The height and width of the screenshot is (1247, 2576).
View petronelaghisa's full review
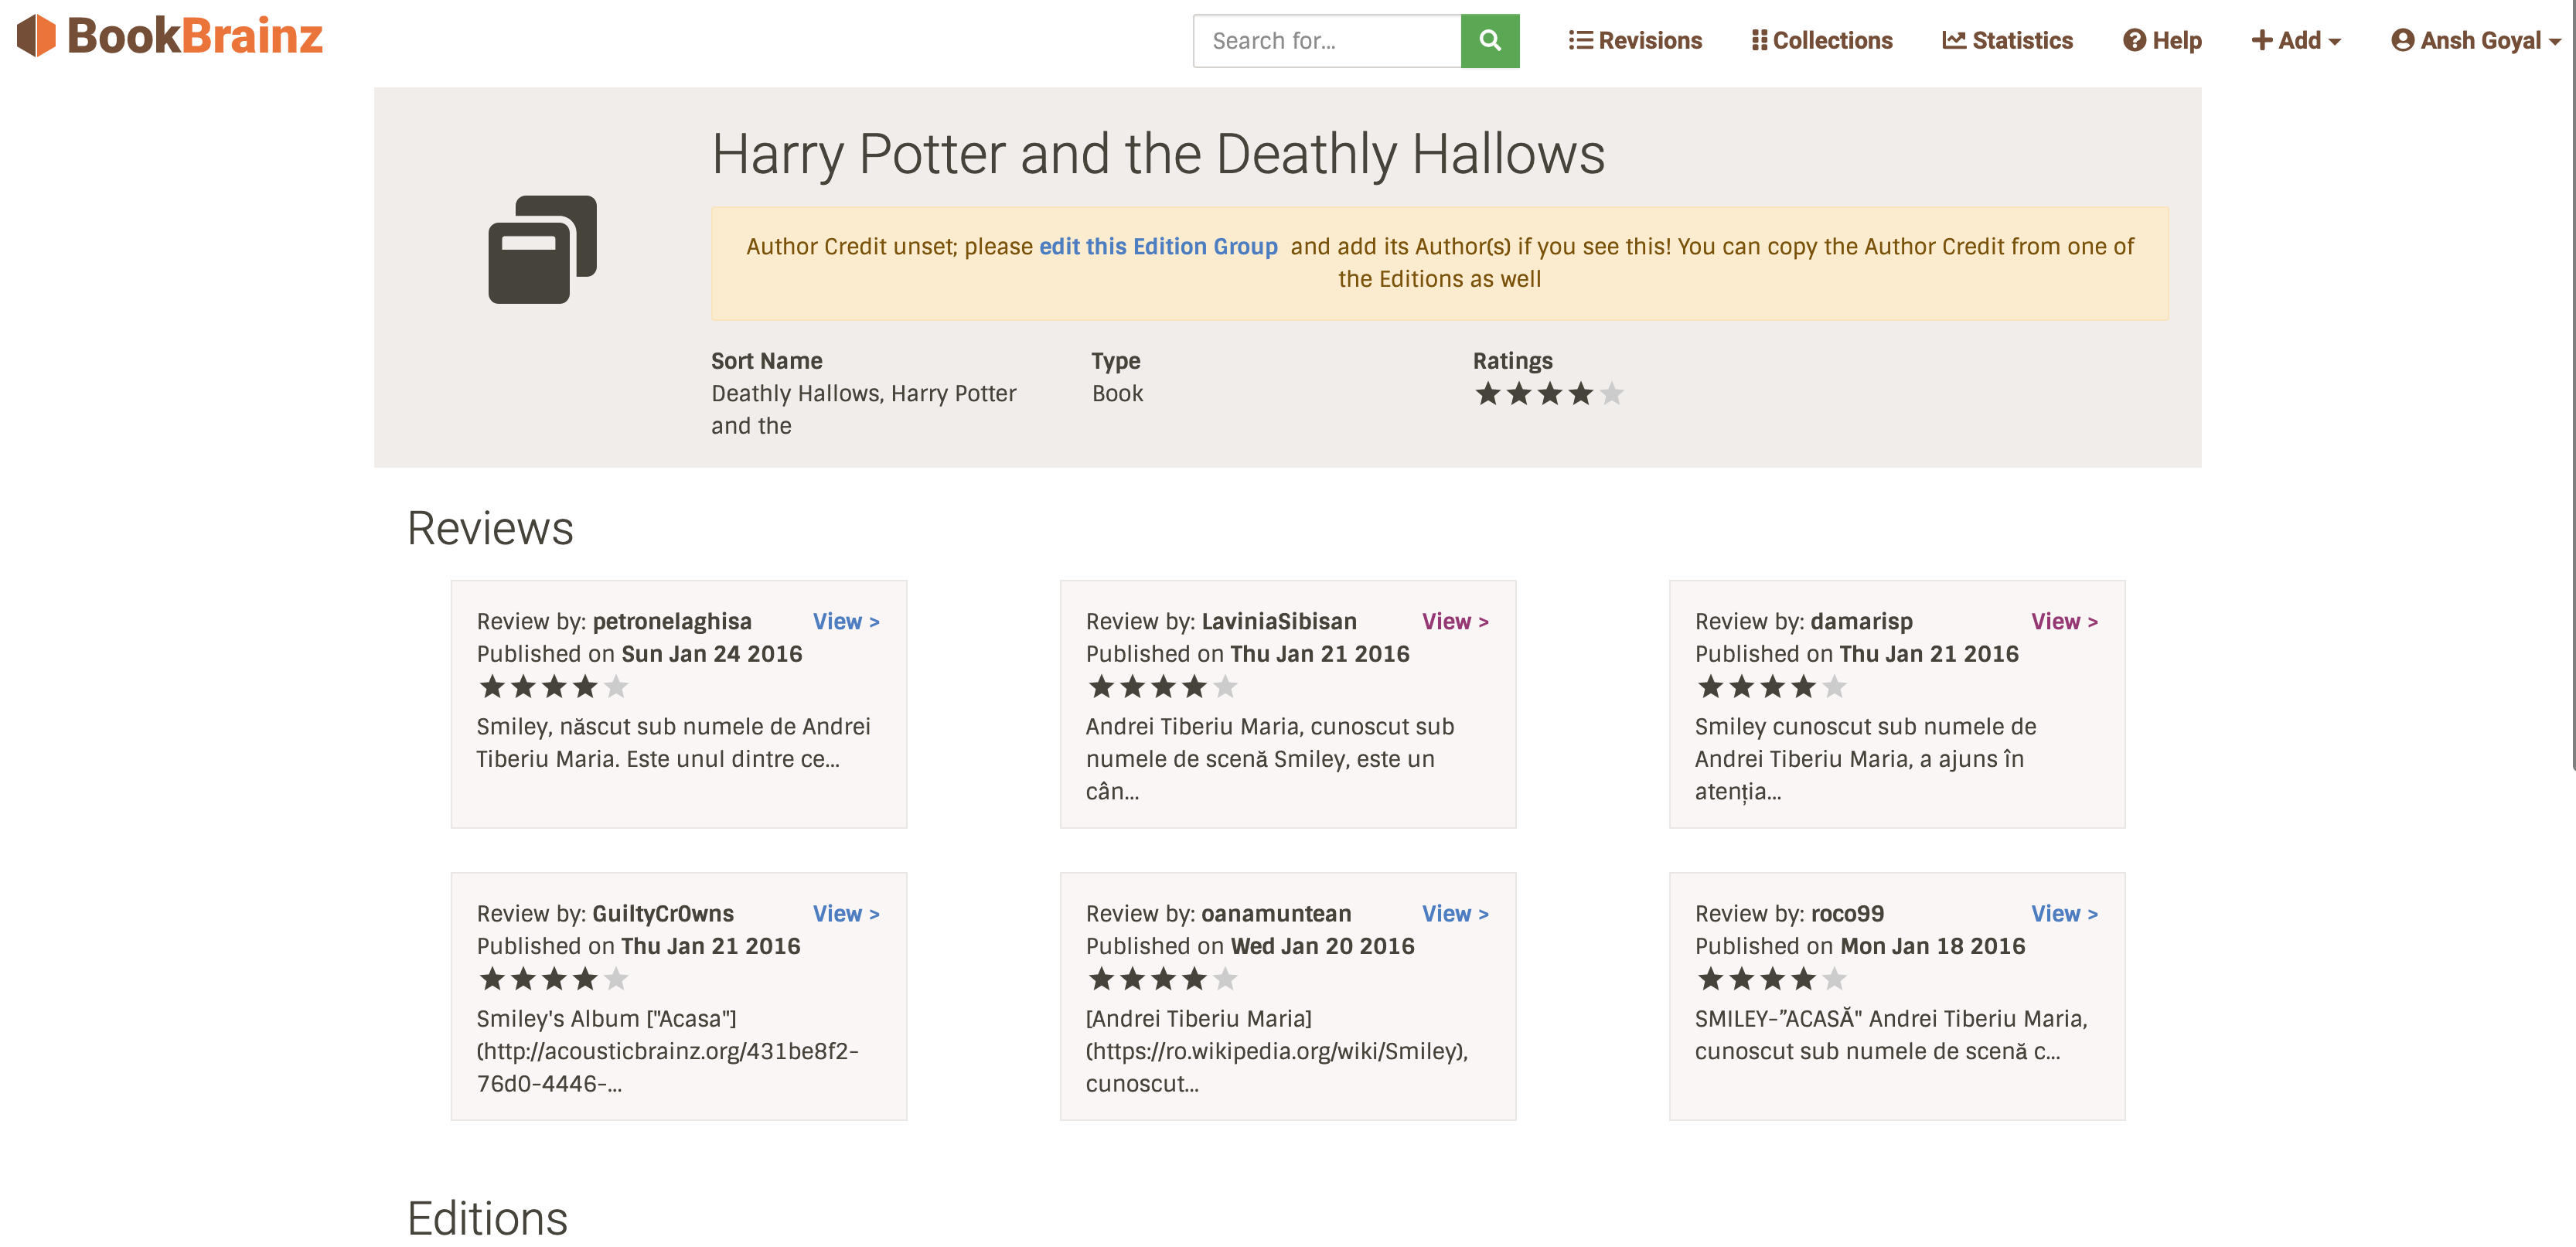[x=846, y=622]
